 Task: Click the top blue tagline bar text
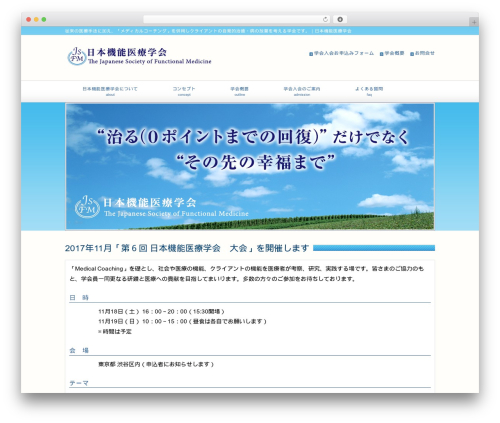pyautogui.click(x=208, y=31)
